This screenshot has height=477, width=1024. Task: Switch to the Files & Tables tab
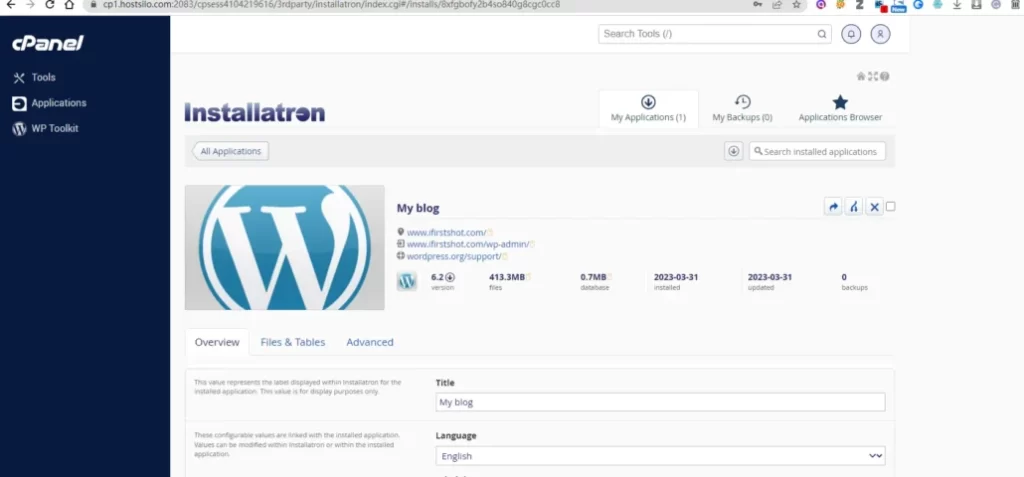[x=293, y=342]
